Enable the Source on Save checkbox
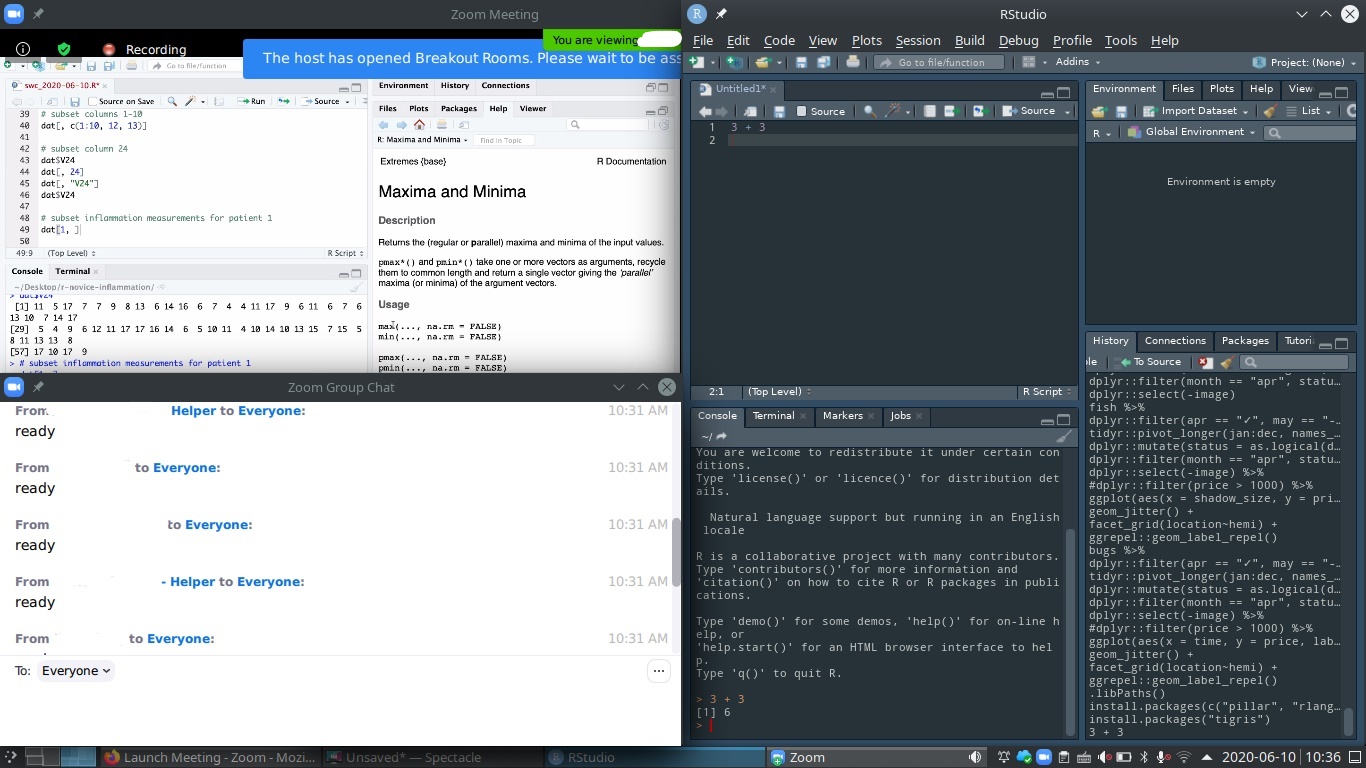This screenshot has height=768, width=1366. pos(802,111)
